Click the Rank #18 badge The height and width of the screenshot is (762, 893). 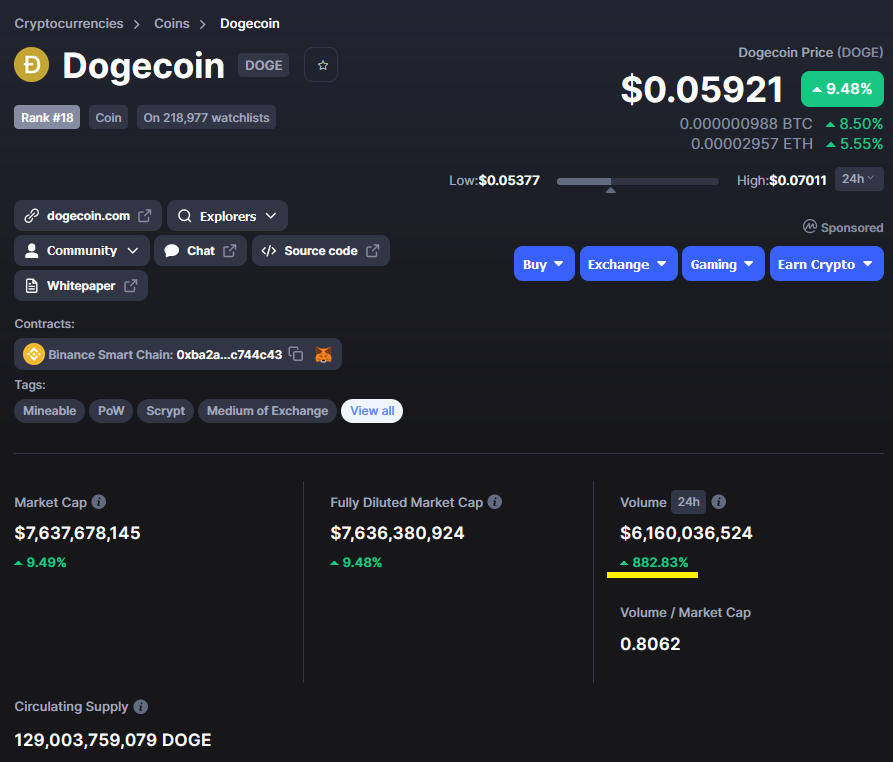47,117
